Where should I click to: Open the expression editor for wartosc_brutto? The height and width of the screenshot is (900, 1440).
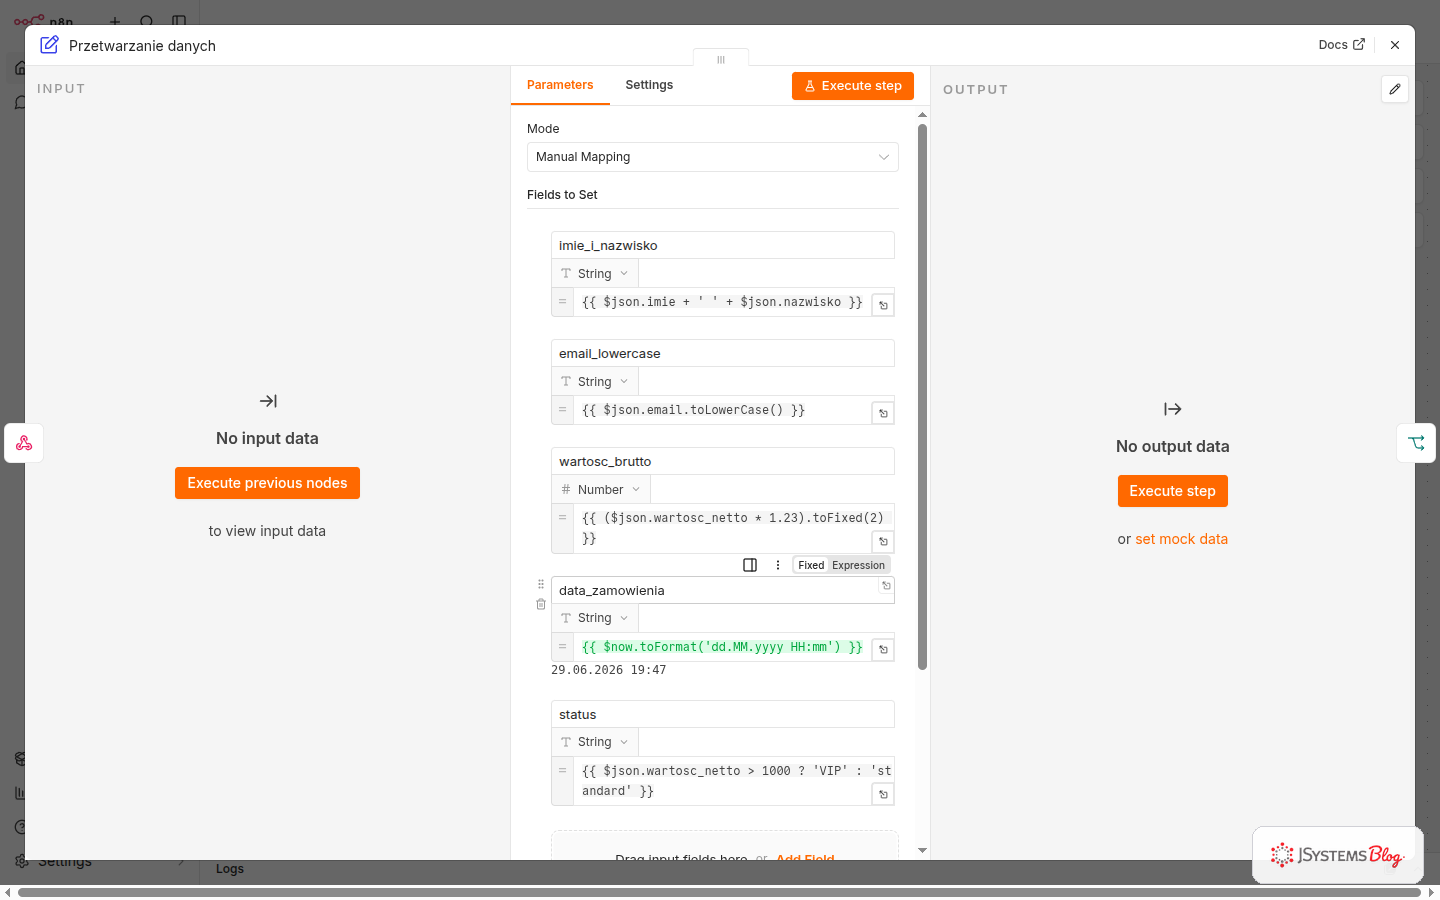click(883, 542)
